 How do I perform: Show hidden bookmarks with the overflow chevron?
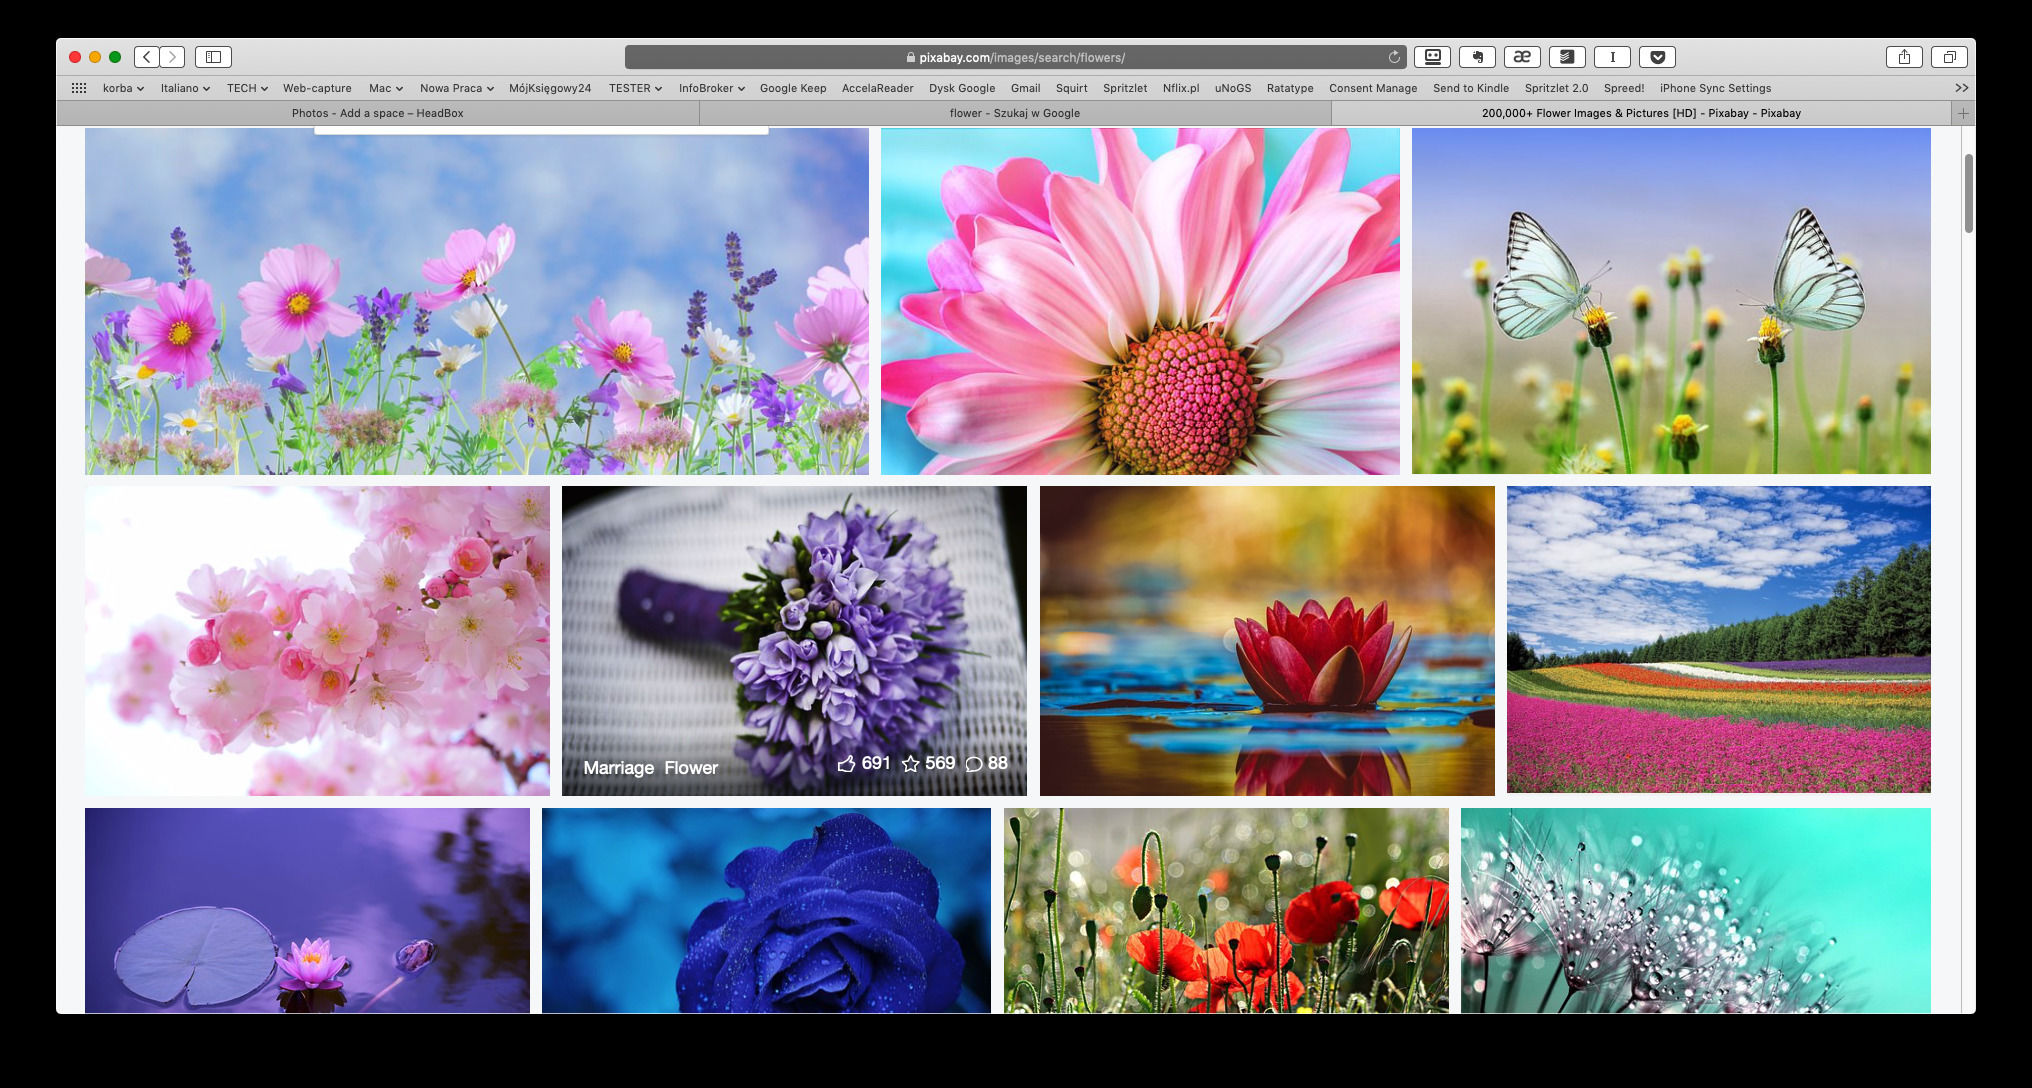click(1961, 88)
